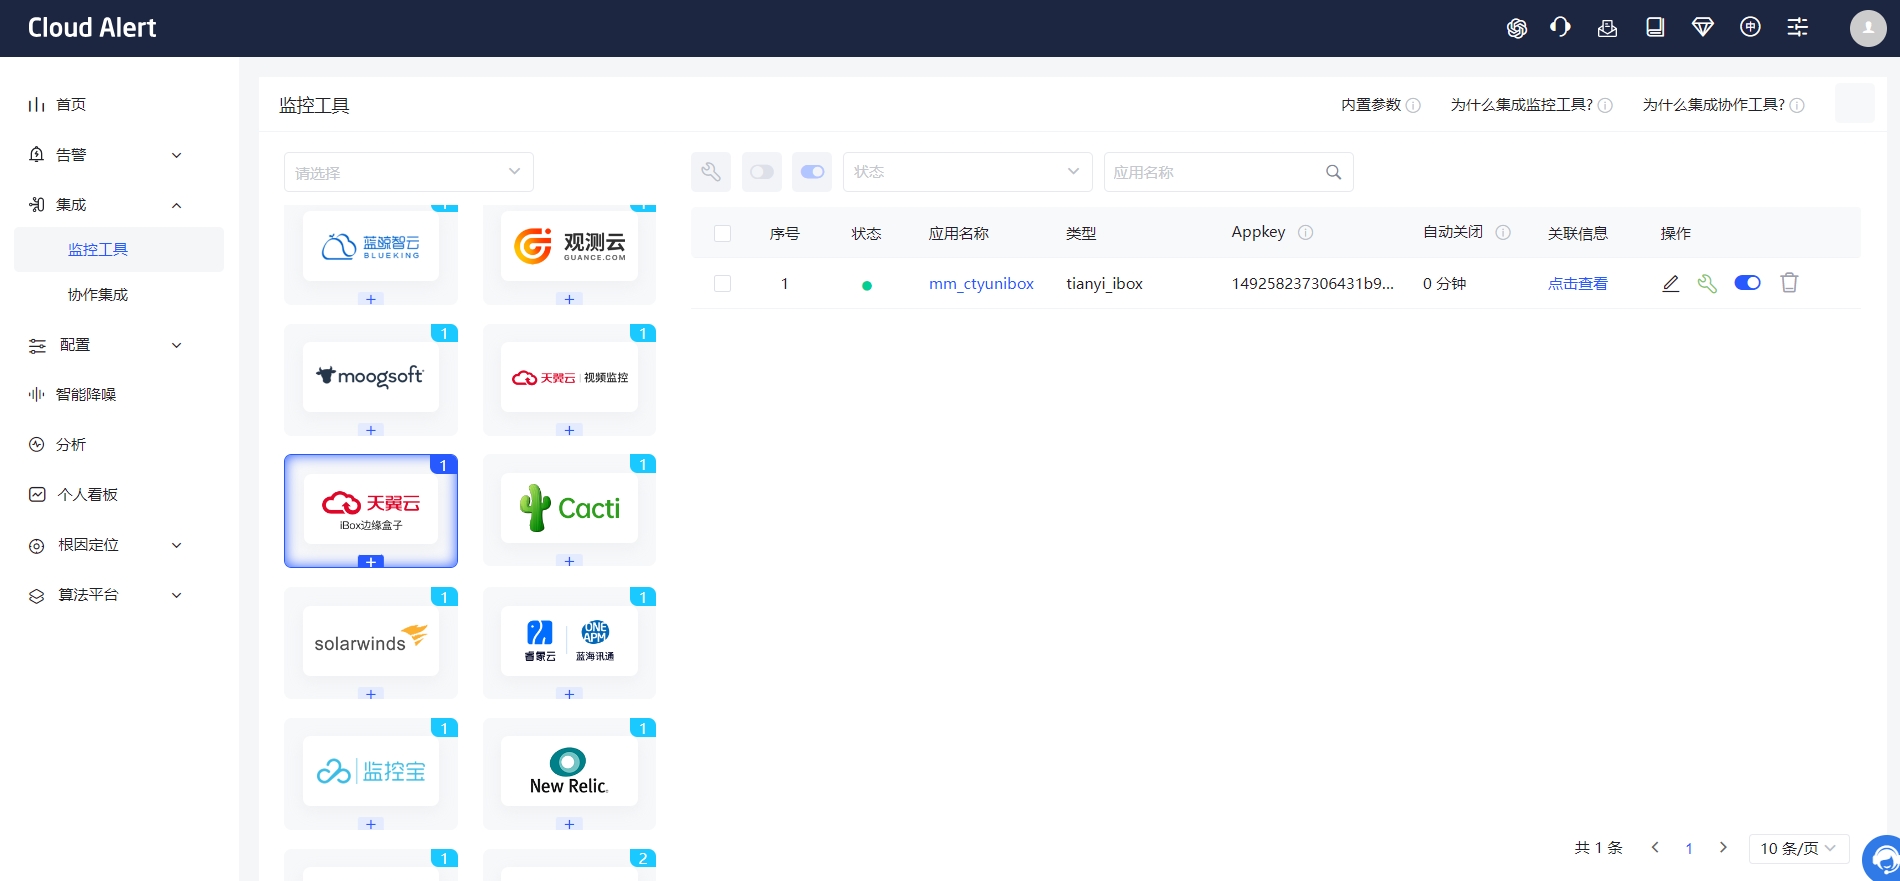Select the 观测云 Guance tool card
Image resolution: width=1900 pixels, height=881 pixels.
point(569,246)
